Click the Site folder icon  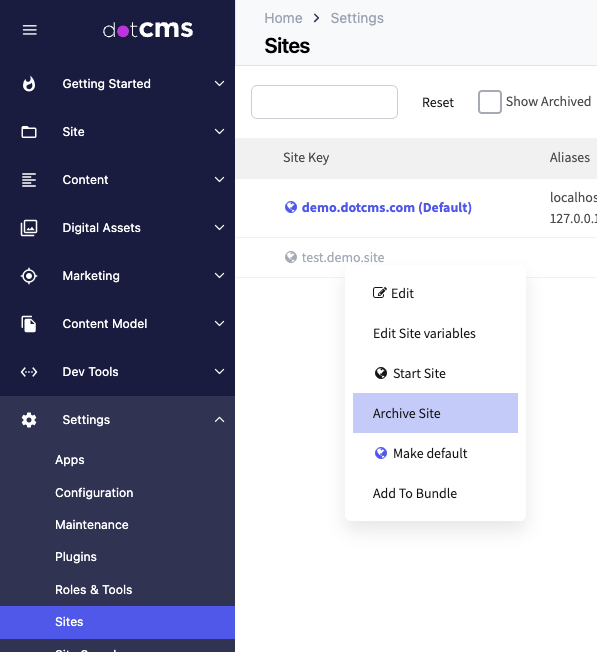click(29, 132)
